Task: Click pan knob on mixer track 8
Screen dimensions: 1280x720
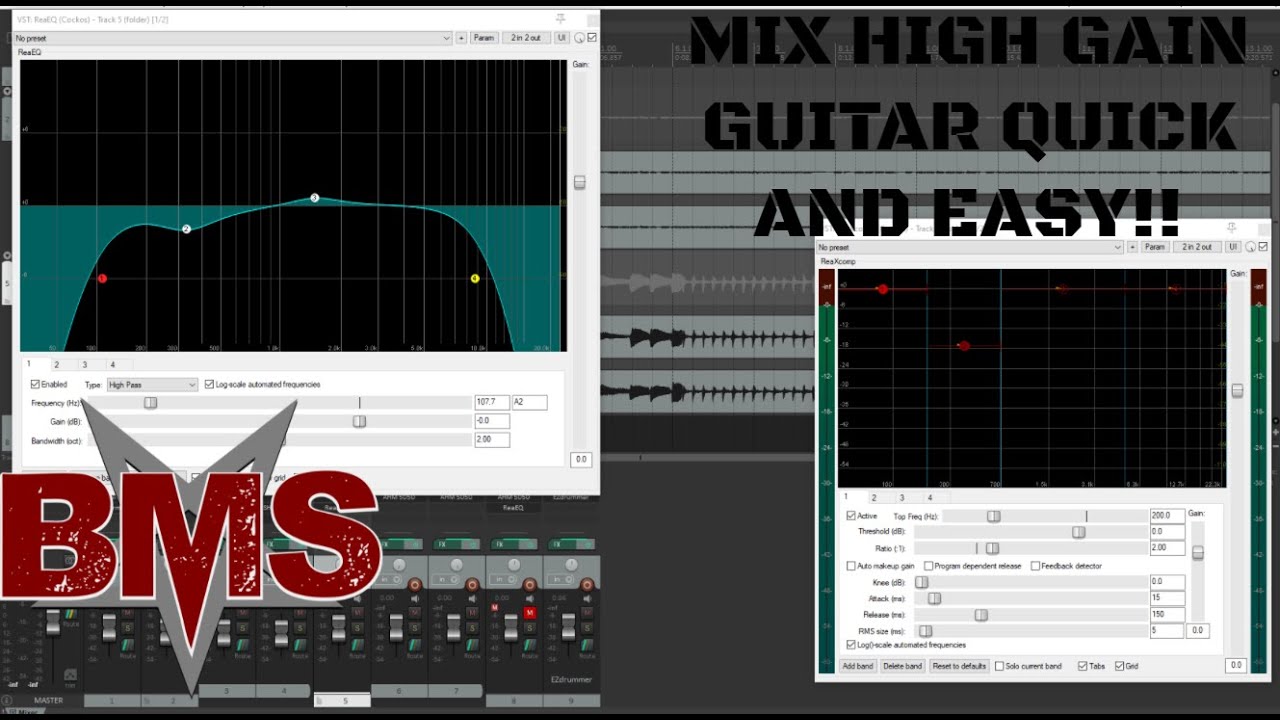Action: pyautogui.click(x=514, y=565)
